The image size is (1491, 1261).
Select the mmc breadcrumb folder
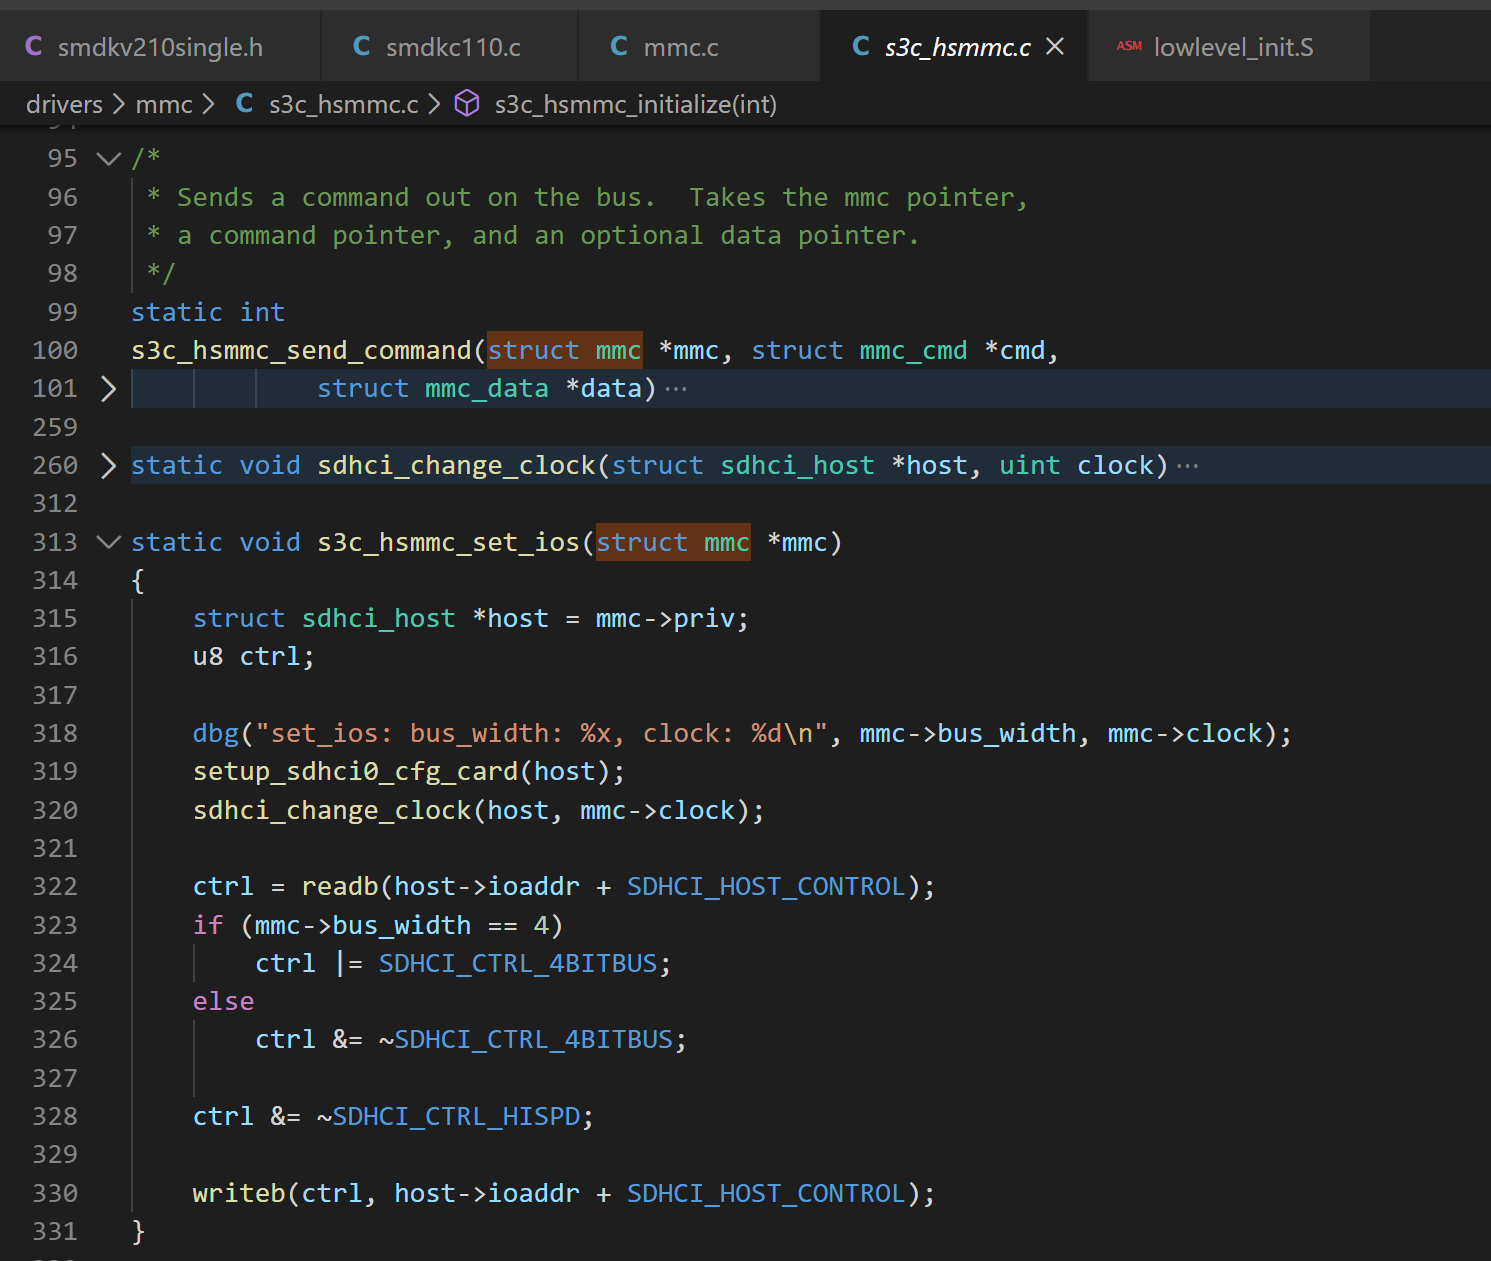click(x=164, y=104)
